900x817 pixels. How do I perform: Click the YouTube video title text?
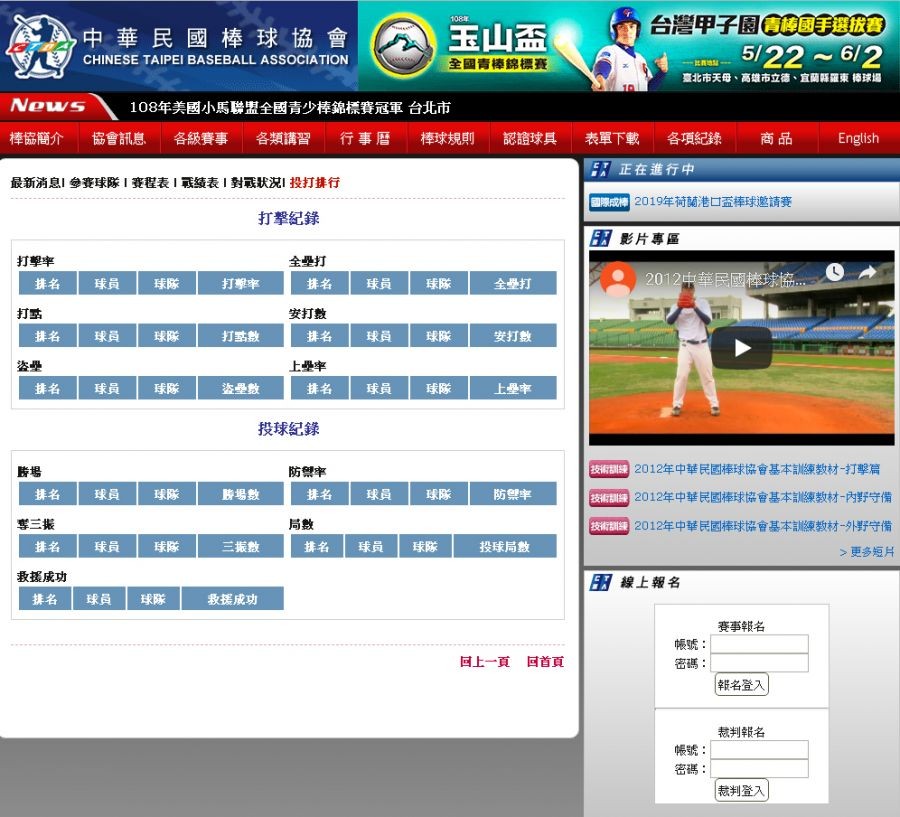tap(725, 280)
